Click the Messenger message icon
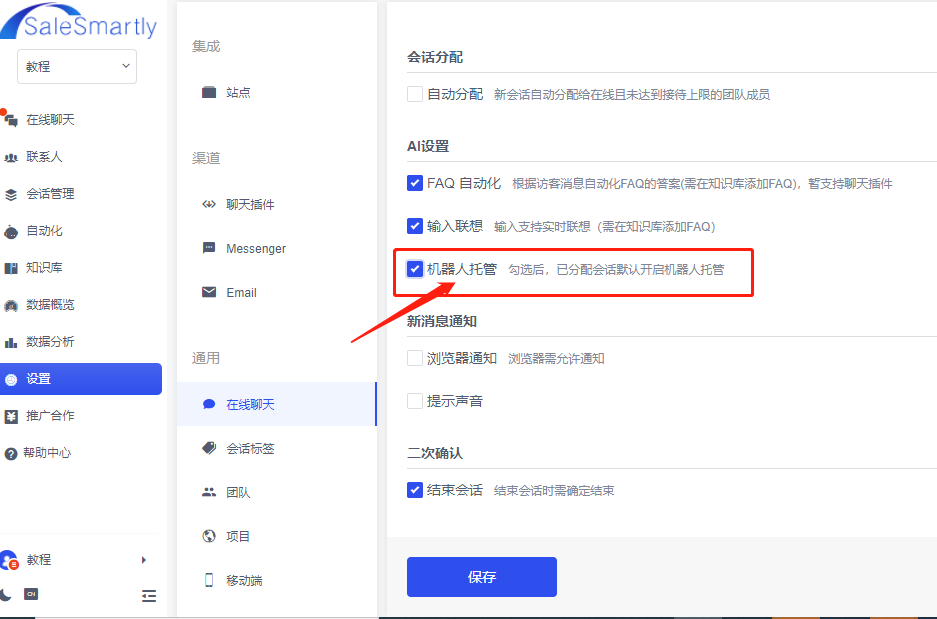The image size is (937, 619). pyautogui.click(x=209, y=248)
